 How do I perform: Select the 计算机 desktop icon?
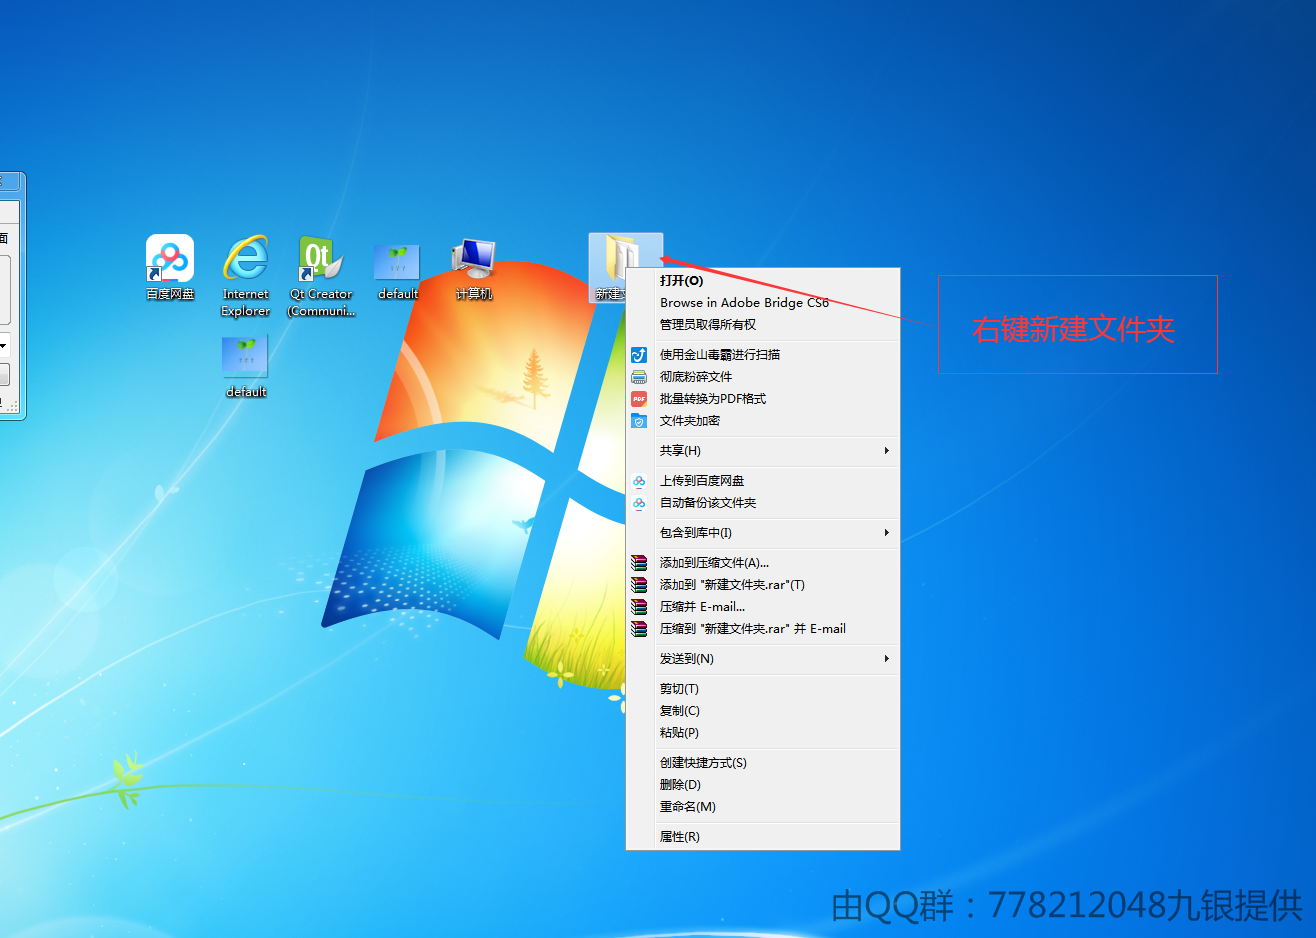(x=473, y=268)
